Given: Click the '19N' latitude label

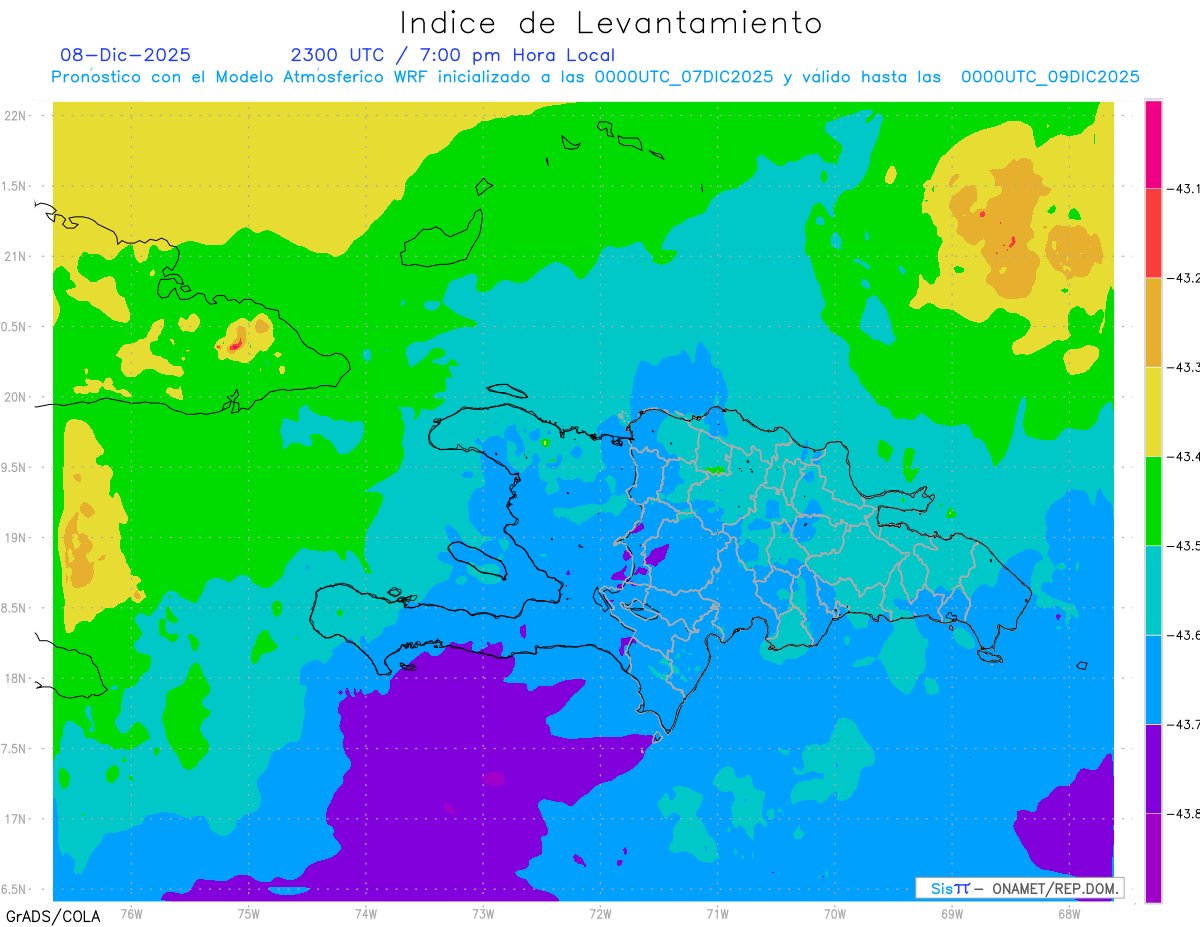Looking at the screenshot, I should click(x=16, y=538).
